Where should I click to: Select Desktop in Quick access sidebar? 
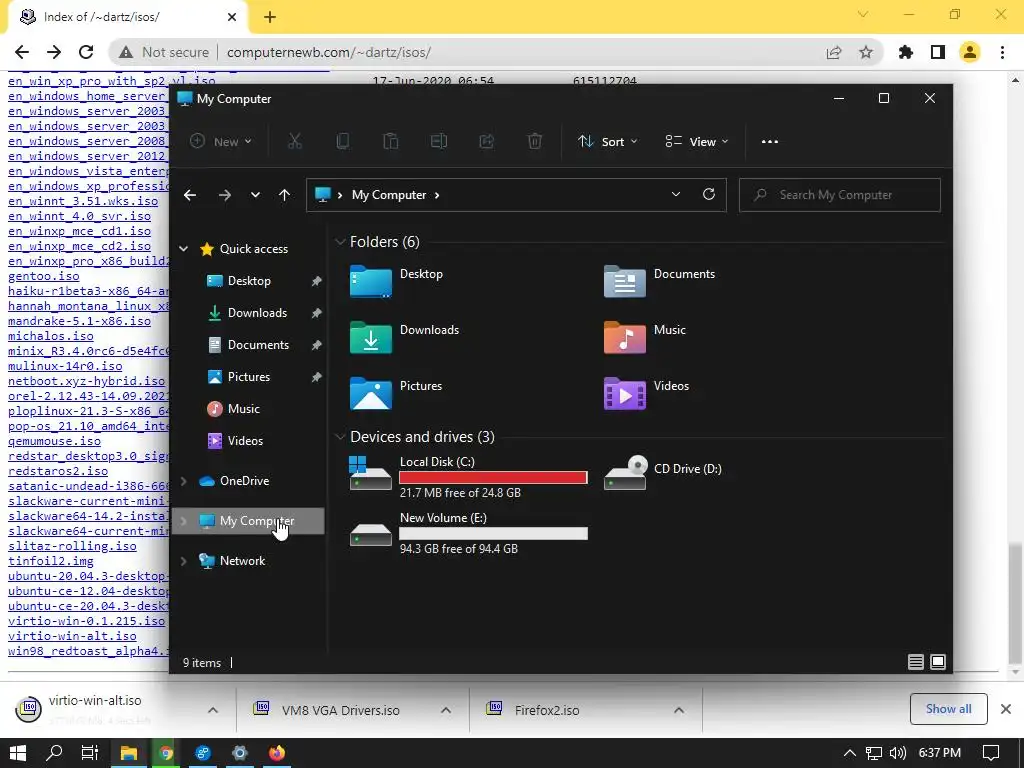pos(249,281)
